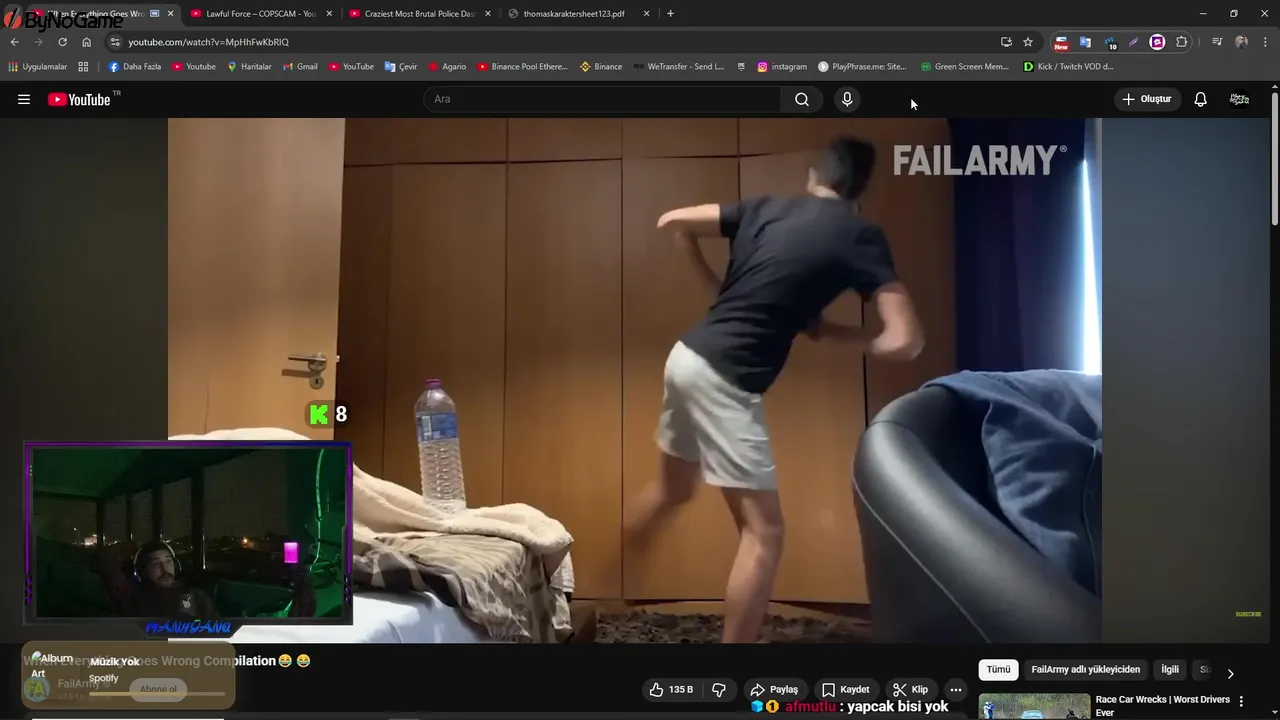Image resolution: width=1280 pixels, height=720 pixels.
Task: Close the thomaskaraktersheet123.pdf tab
Action: point(646,14)
